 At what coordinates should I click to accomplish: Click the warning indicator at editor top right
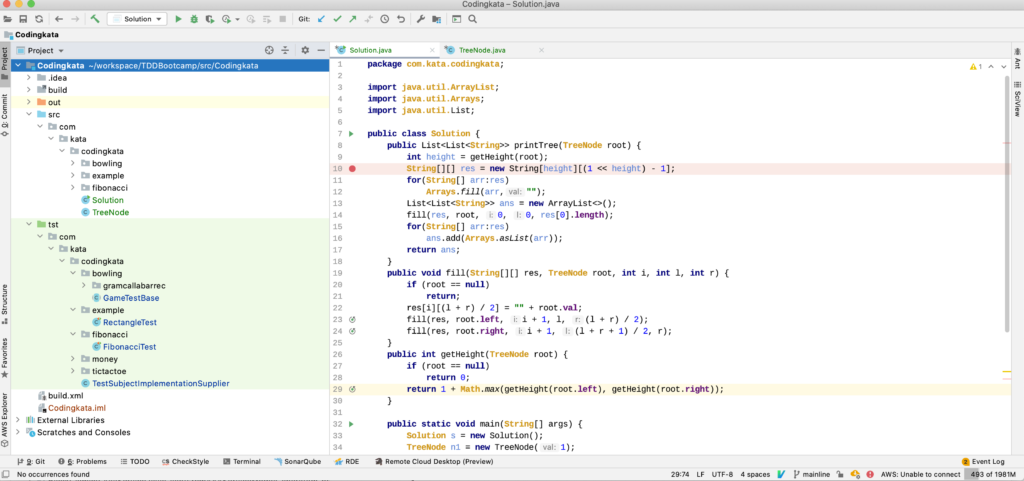pyautogui.click(x=976, y=67)
